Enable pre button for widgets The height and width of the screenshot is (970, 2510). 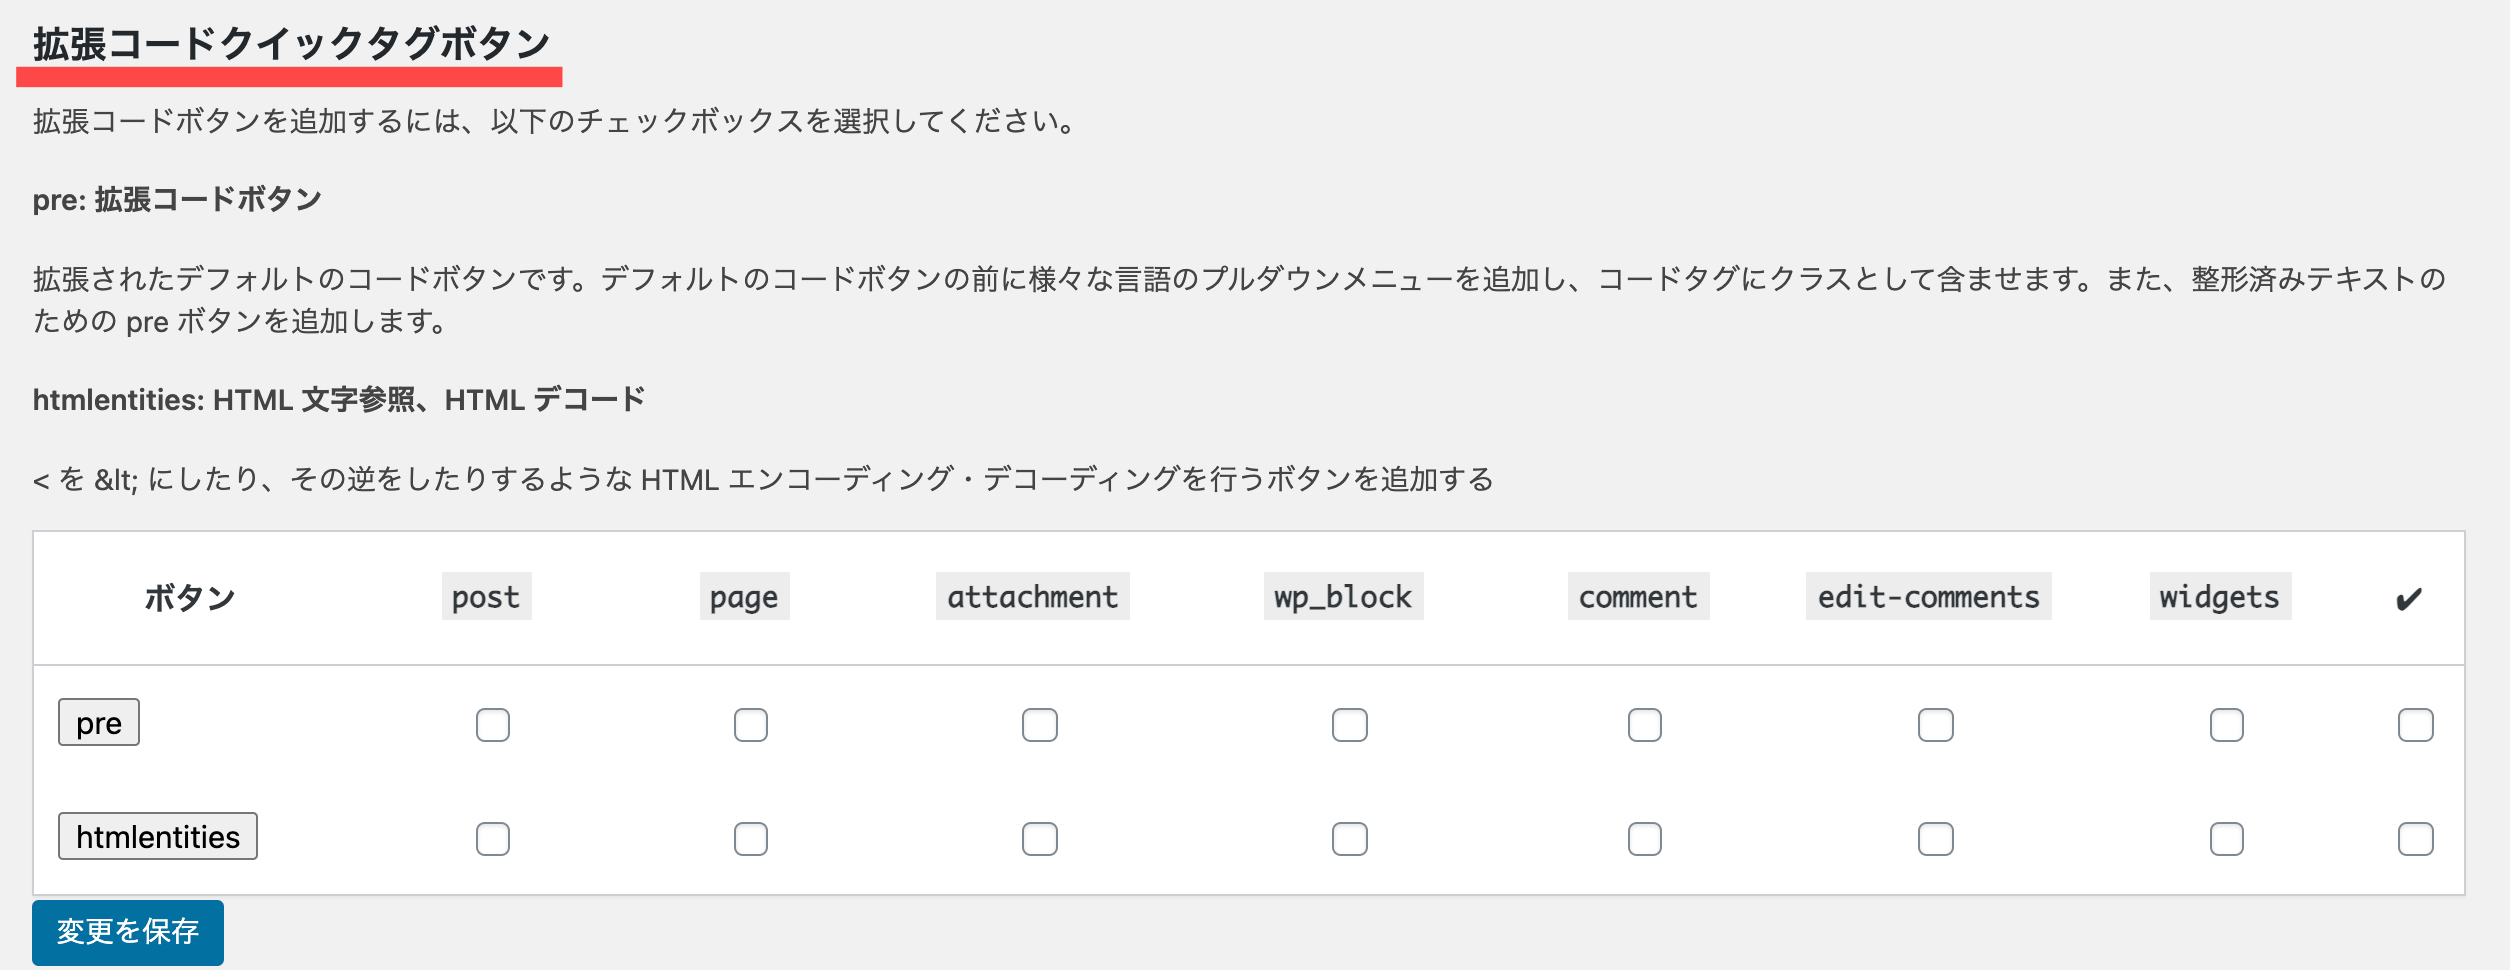pyautogui.click(x=2226, y=725)
